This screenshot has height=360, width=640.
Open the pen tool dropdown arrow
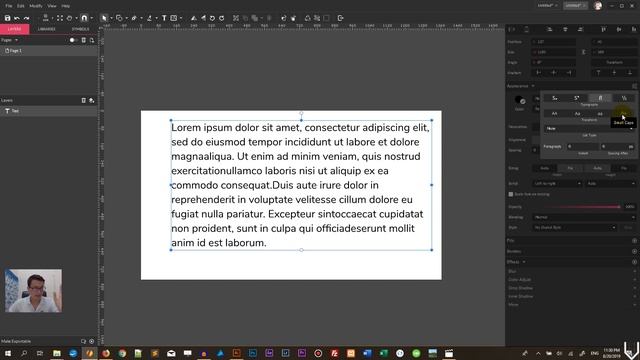141,18
